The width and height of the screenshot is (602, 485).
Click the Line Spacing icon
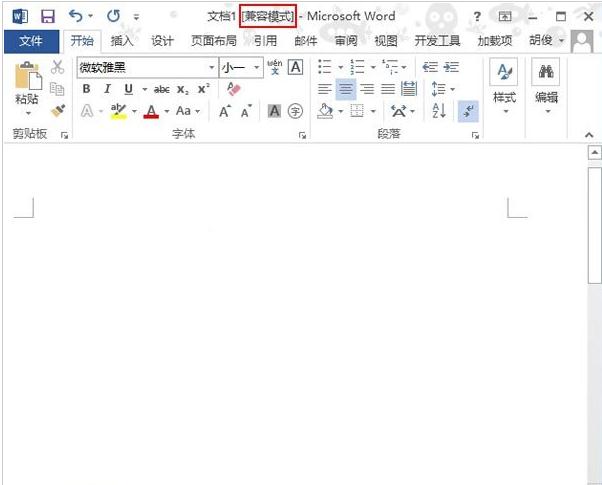(x=439, y=89)
